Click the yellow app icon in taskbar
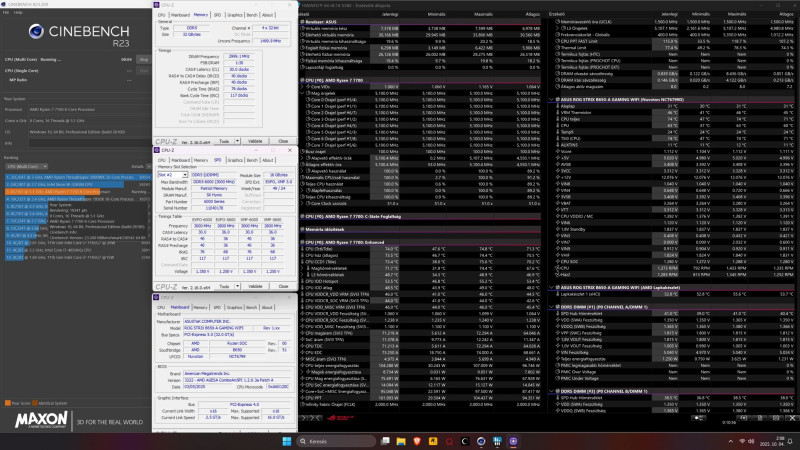This screenshot has height=450, width=800. (433, 441)
